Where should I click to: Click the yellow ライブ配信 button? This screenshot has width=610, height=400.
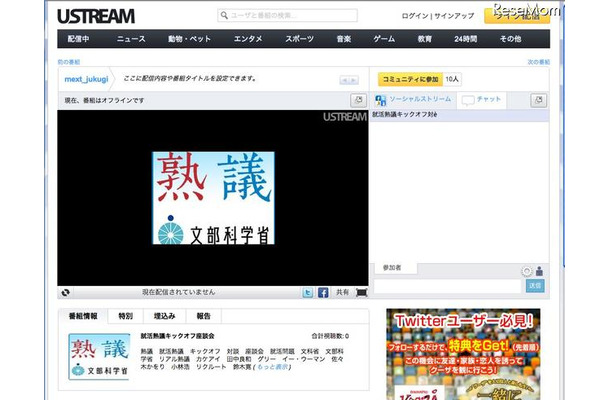517,16
